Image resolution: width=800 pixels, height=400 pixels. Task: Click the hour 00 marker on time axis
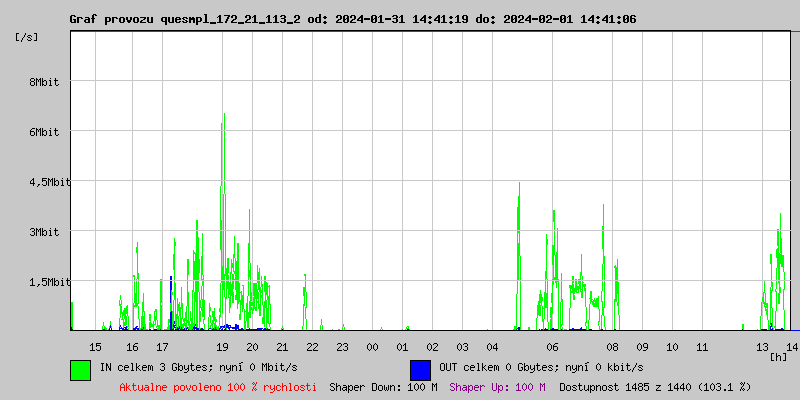[372, 346]
